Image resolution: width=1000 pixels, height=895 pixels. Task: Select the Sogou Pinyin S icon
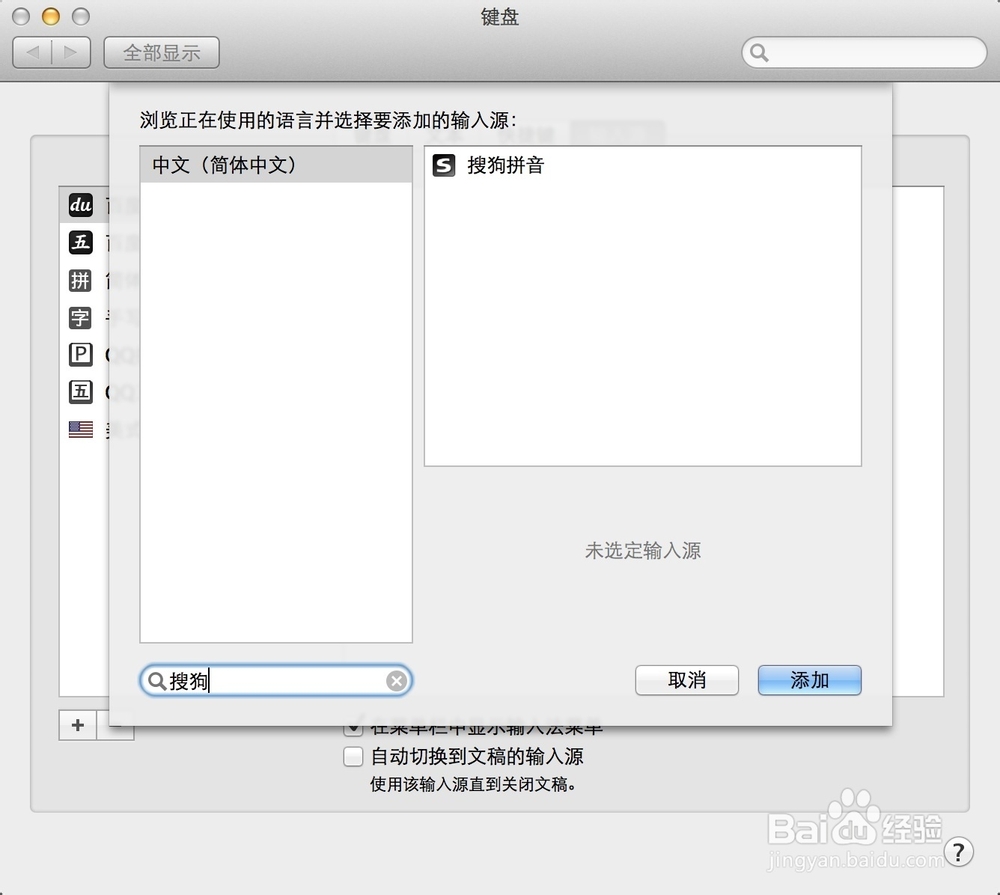click(444, 165)
